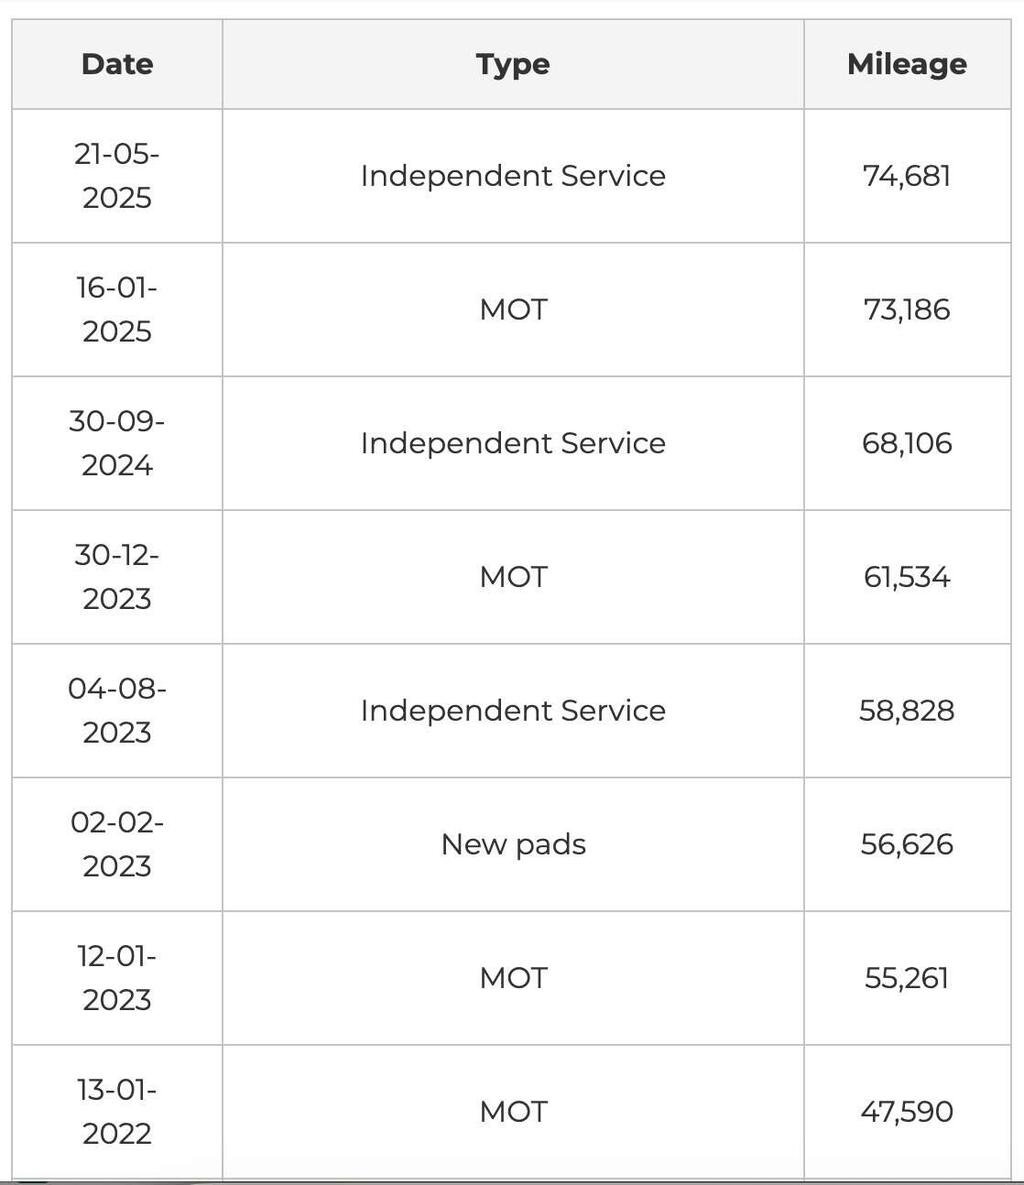Click the 30-09-2024 date cell

[117, 443]
